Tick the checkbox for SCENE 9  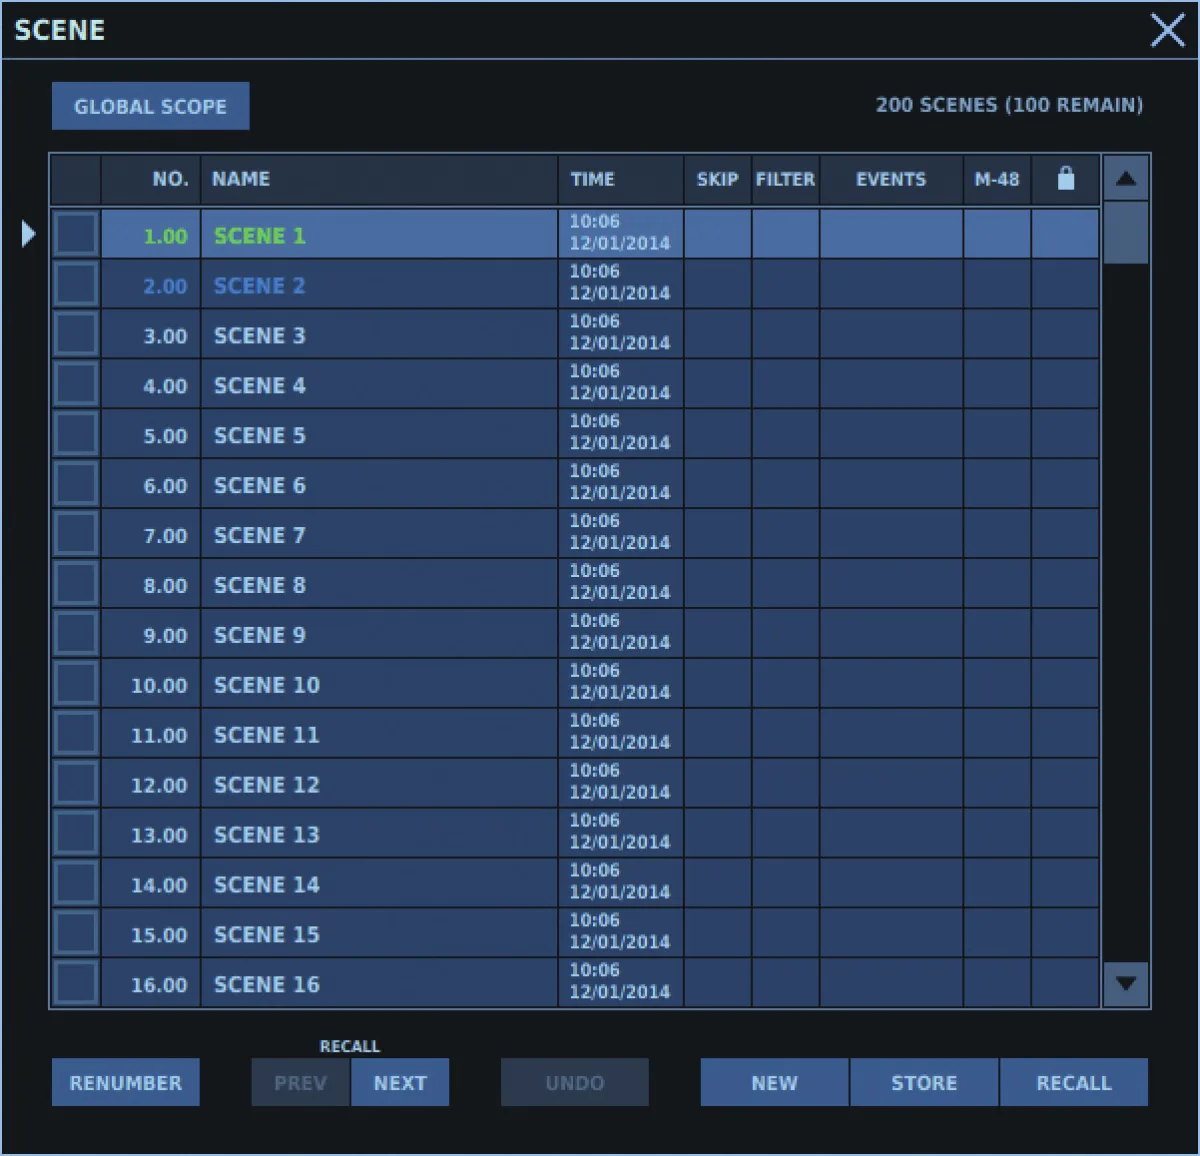[x=76, y=634]
